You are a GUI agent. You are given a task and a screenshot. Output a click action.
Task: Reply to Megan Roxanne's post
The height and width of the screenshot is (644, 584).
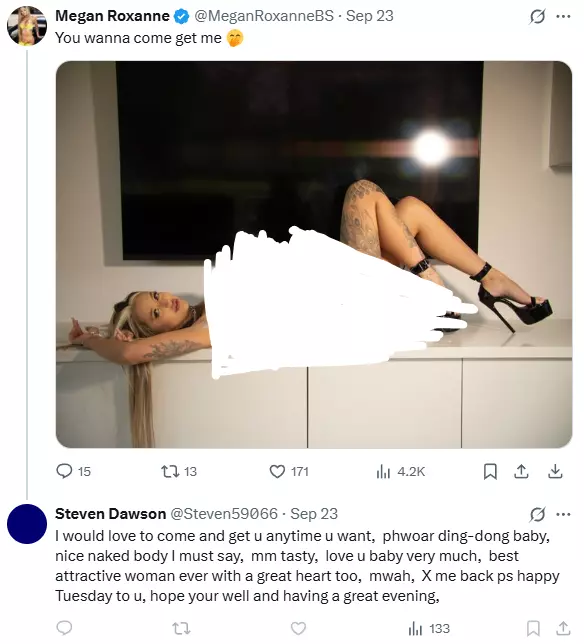pos(73,471)
